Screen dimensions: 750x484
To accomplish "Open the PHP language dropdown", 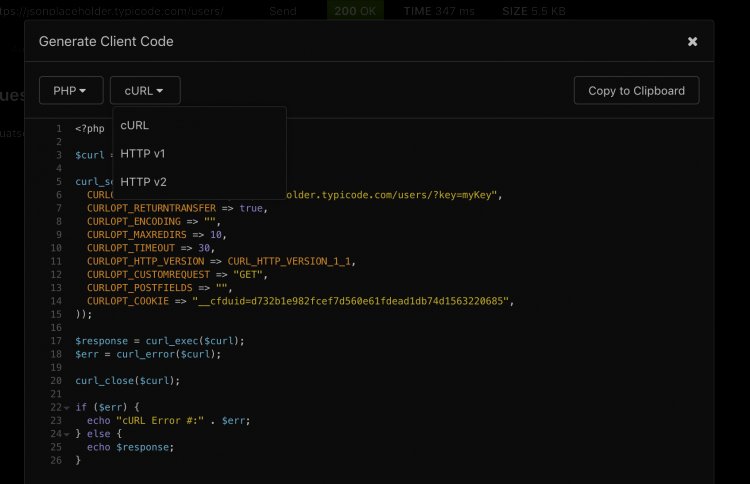I will (x=71, y=90).
